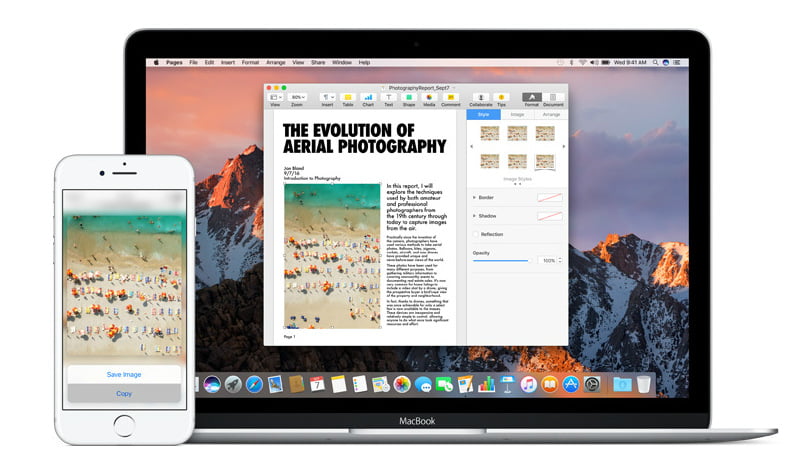The width and height of the screenshot is (800, 460).
Task: Open the Zoom percentage dropdown
Action: [x=297, y=98]
